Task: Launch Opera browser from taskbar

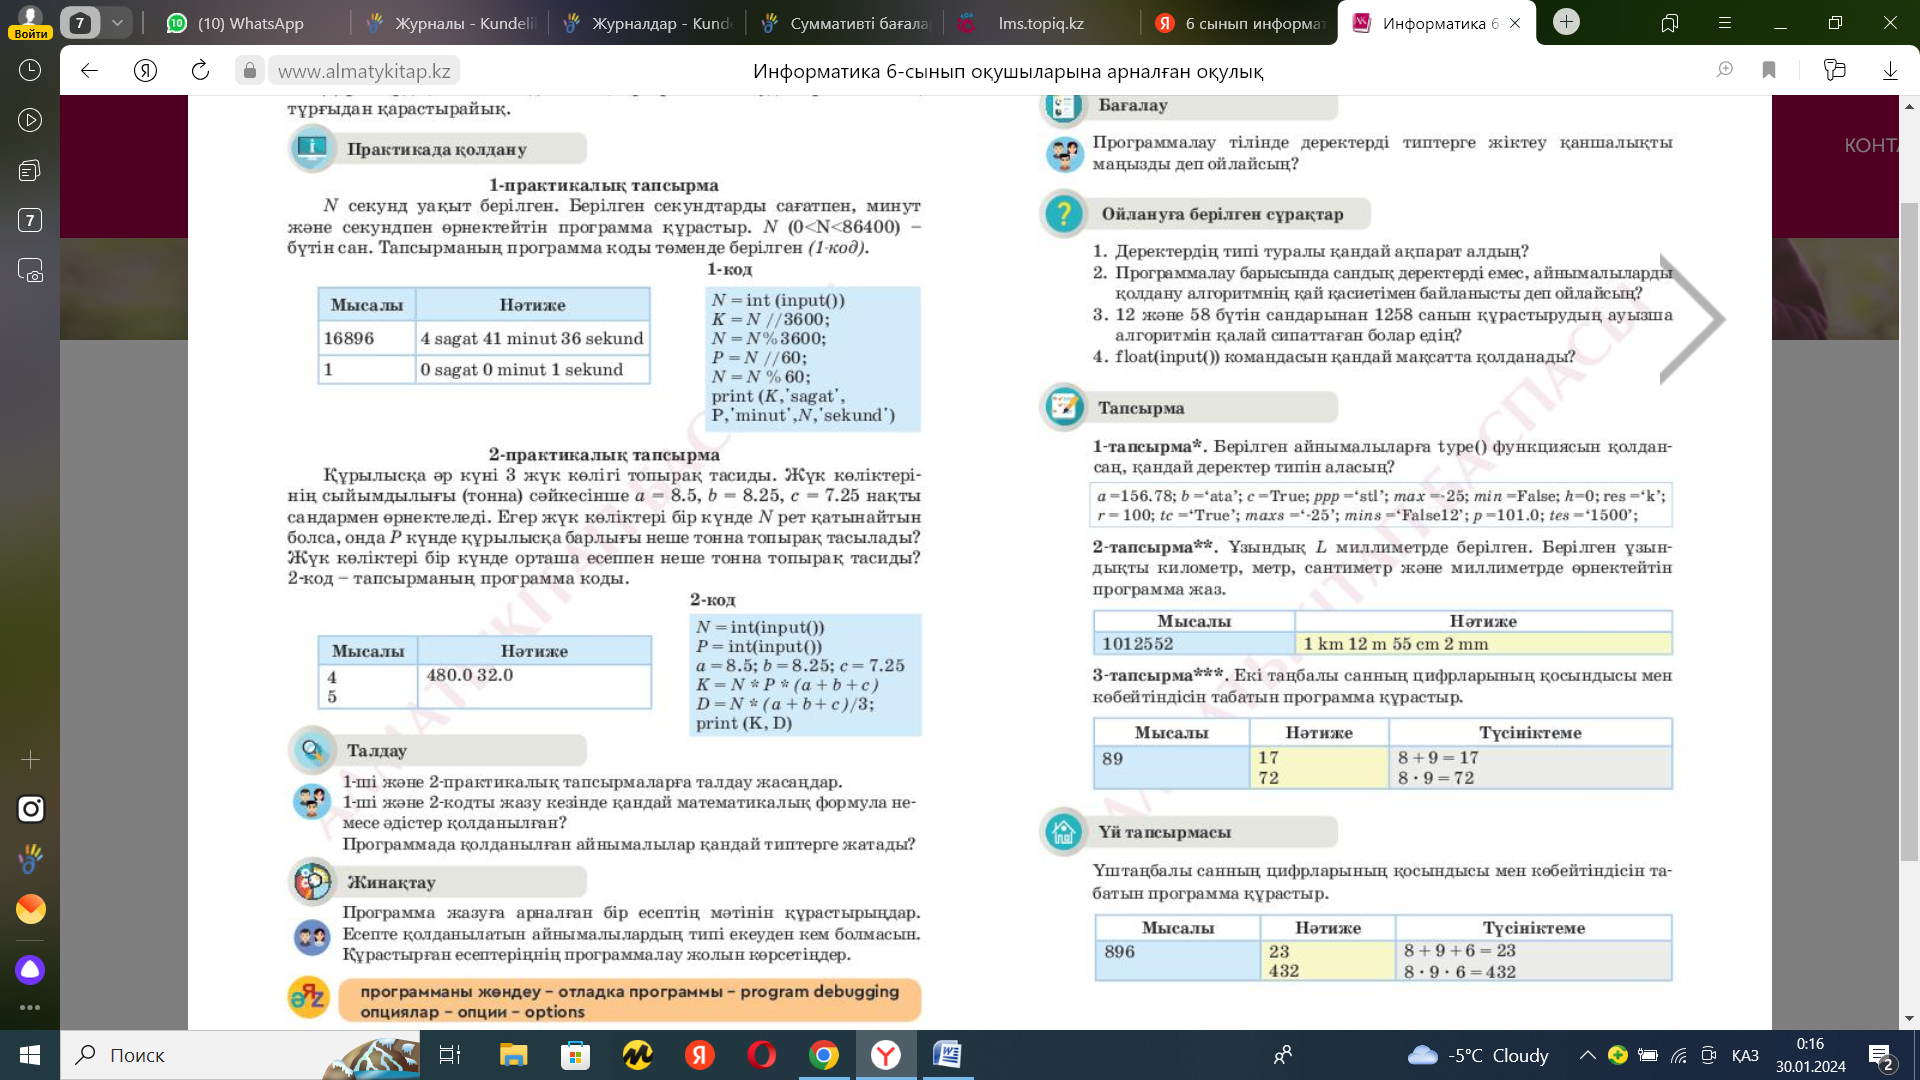Action: (761, 1055)
